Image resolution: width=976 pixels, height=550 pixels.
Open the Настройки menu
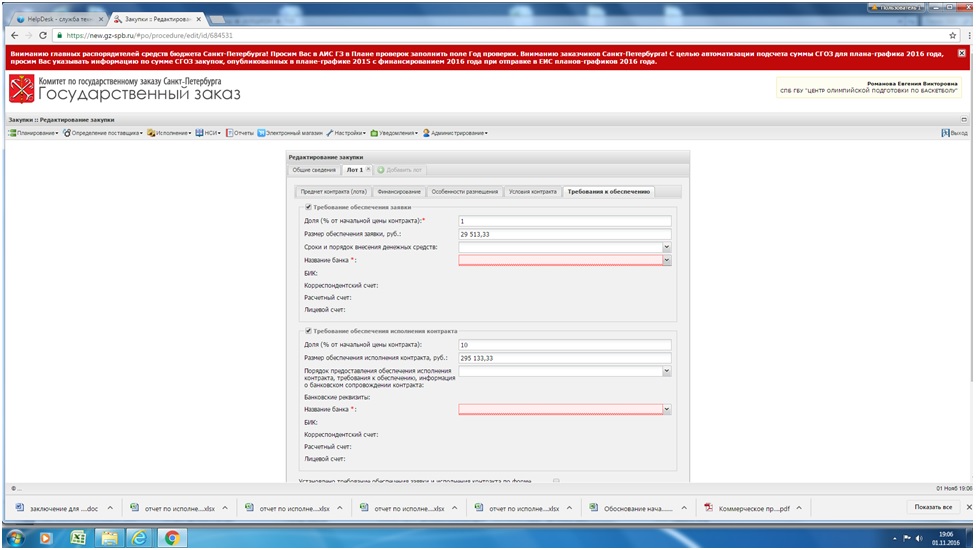pos(346,133)
